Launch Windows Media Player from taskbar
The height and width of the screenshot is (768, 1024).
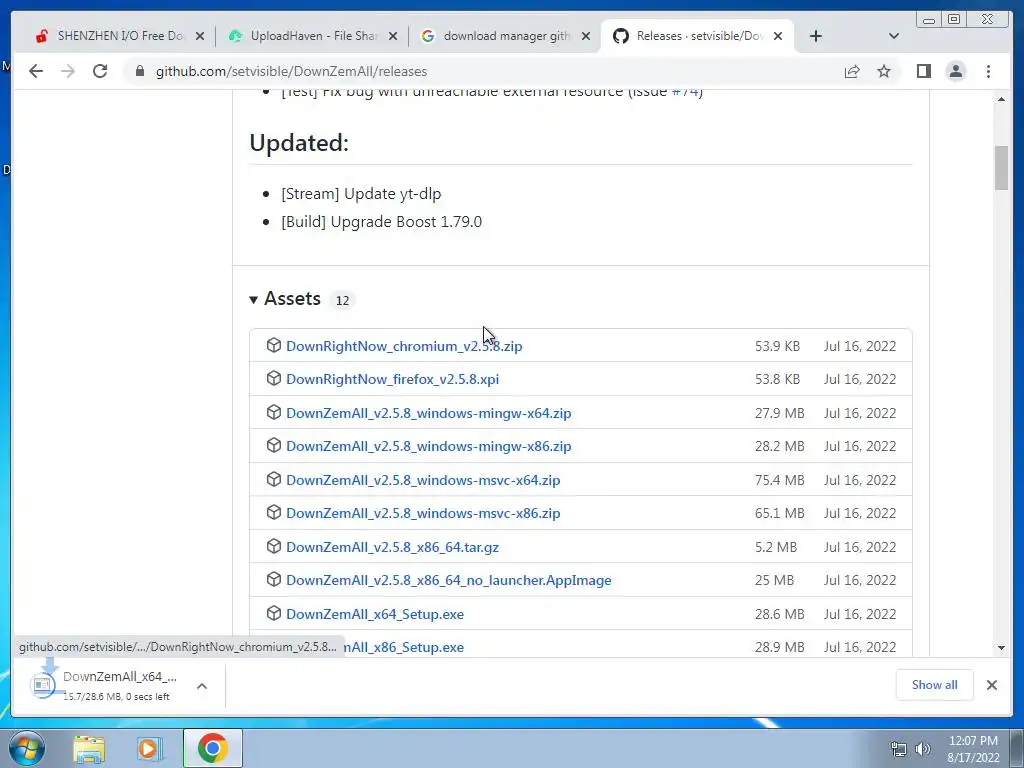[148, 749]
